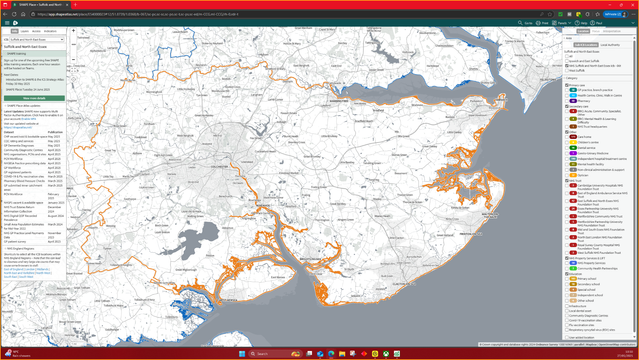Uncheck NHS Suffolk and North East Essex ICB
The image size is (639, 360).
566,66
